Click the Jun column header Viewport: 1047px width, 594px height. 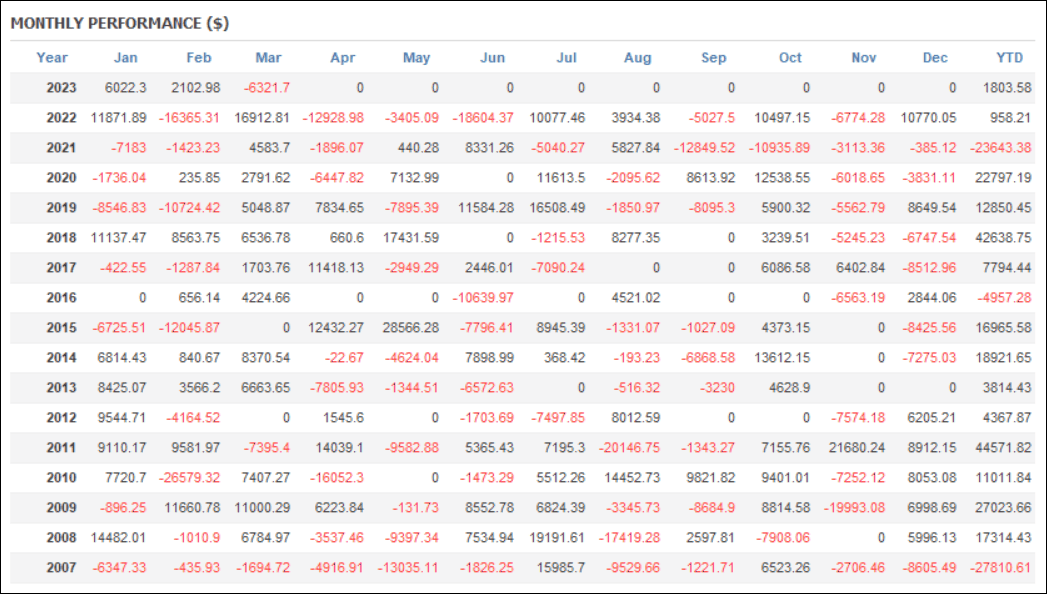pyautogui.click(x=493, y=57)
